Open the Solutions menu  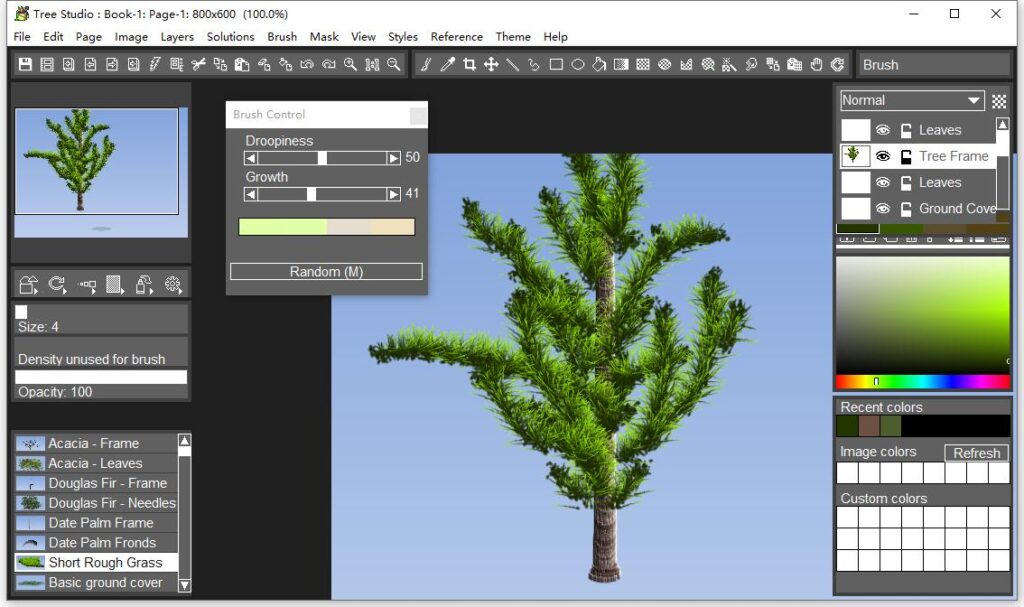point(230,37)
